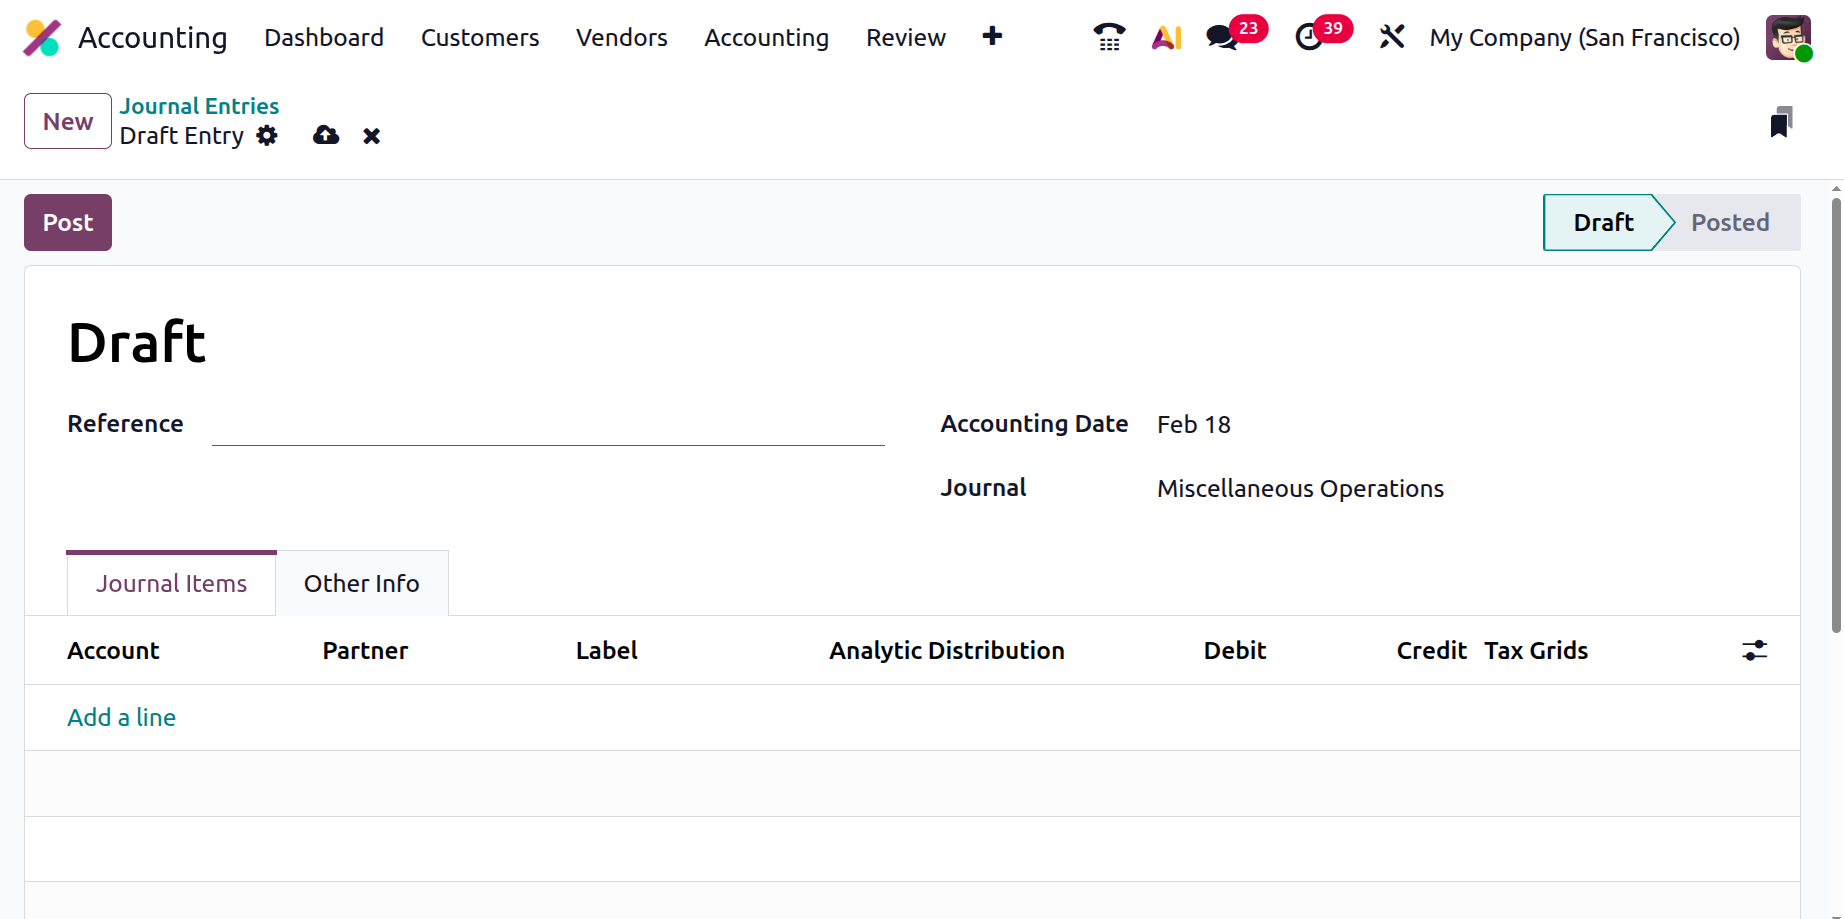Click the user avatar in top bar
The image size is (1844, 919).
(1788, 37)
